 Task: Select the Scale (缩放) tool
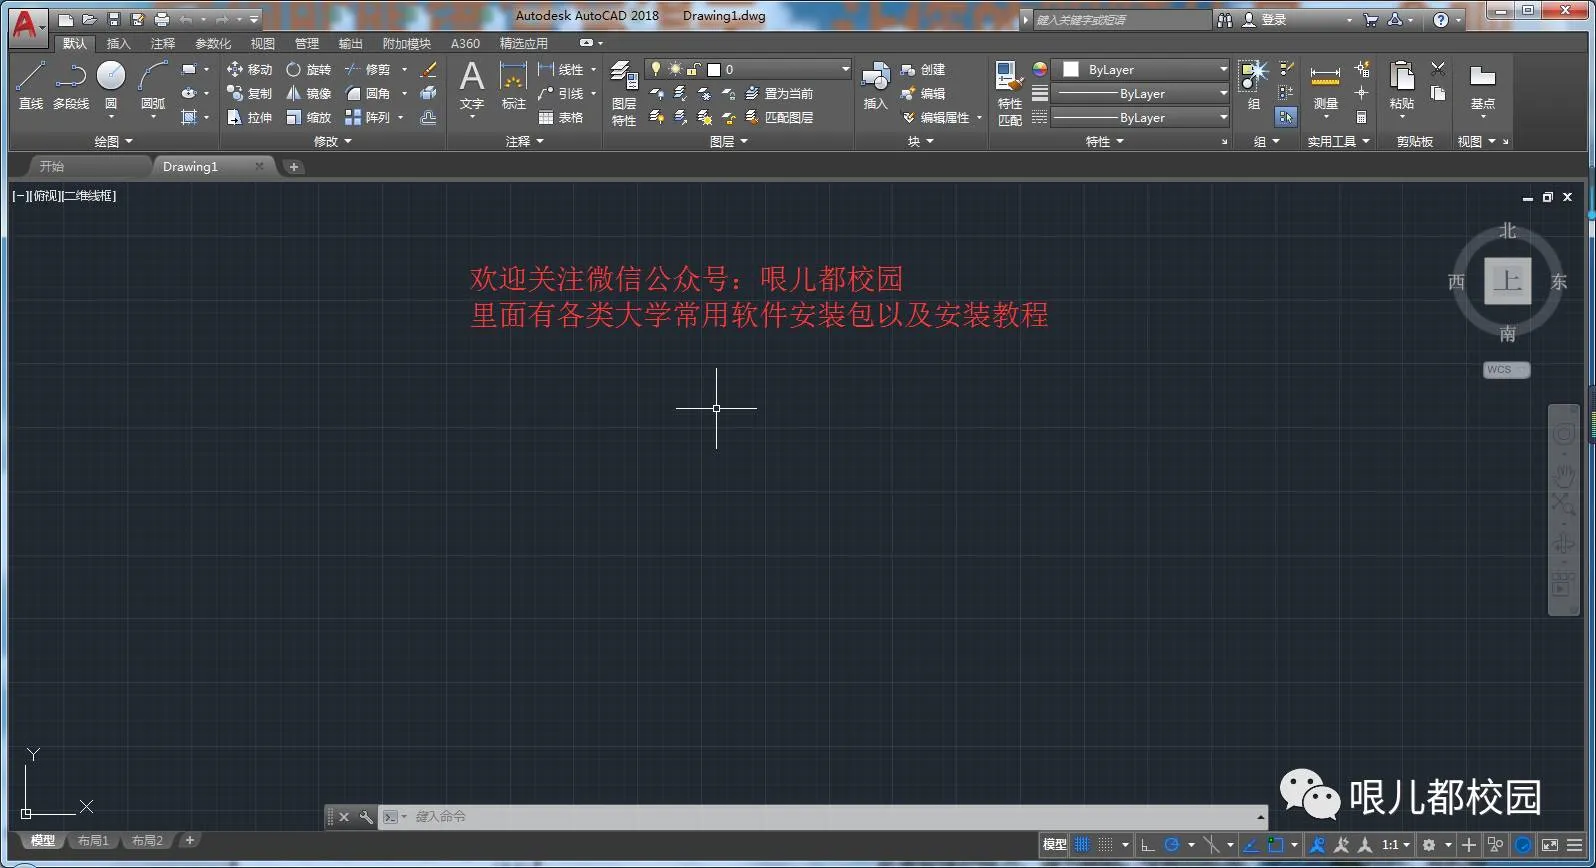point(308,117)
